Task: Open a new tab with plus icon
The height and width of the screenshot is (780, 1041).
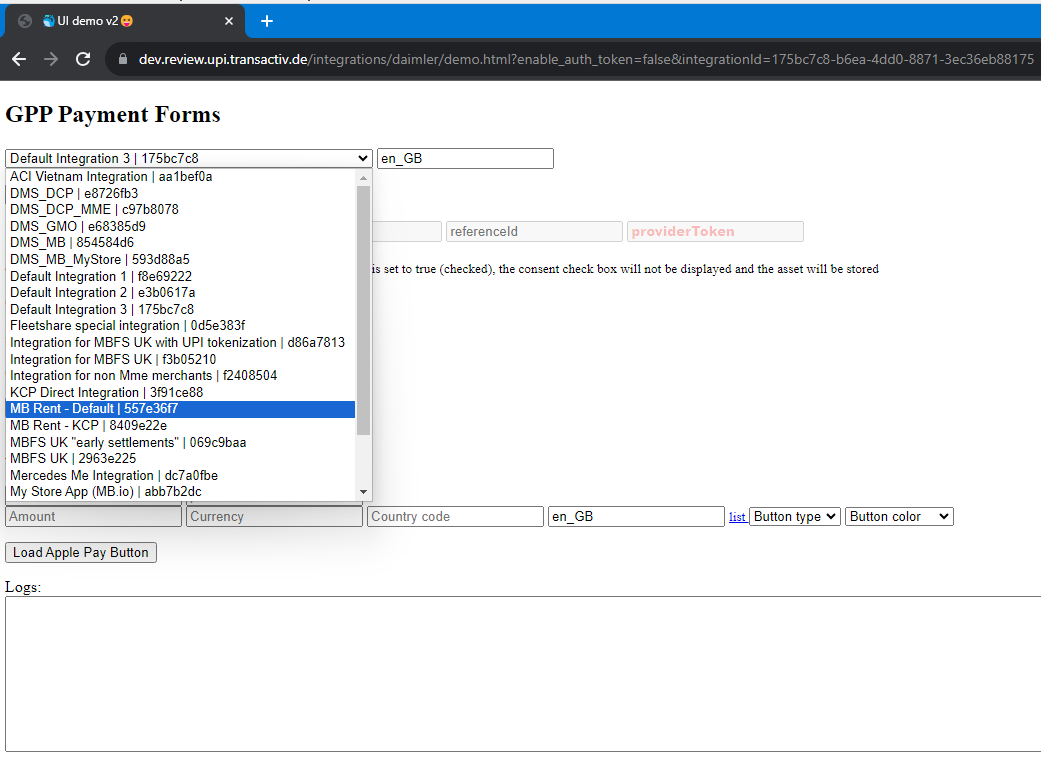Action: pyautogui.click(x=267, y=21)
